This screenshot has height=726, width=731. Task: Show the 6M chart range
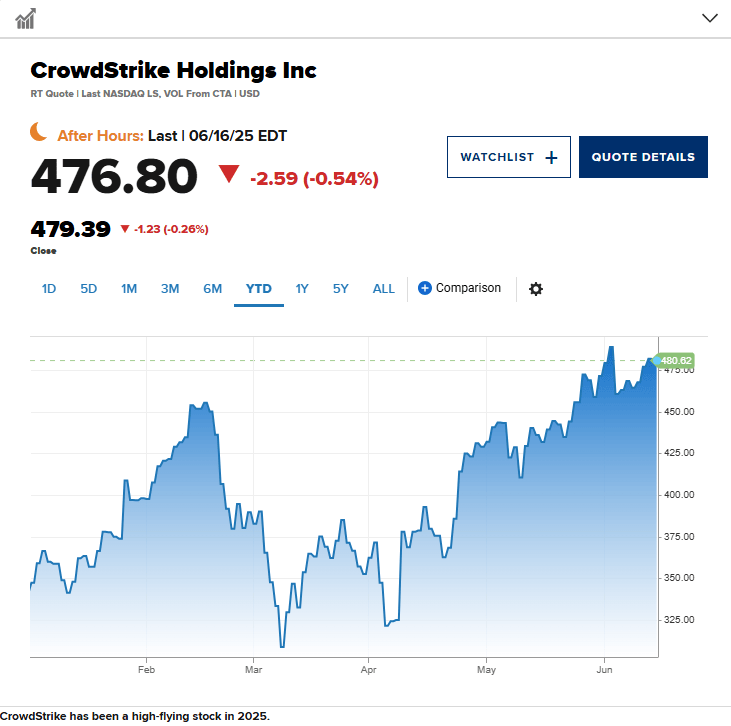click(212, 289)
